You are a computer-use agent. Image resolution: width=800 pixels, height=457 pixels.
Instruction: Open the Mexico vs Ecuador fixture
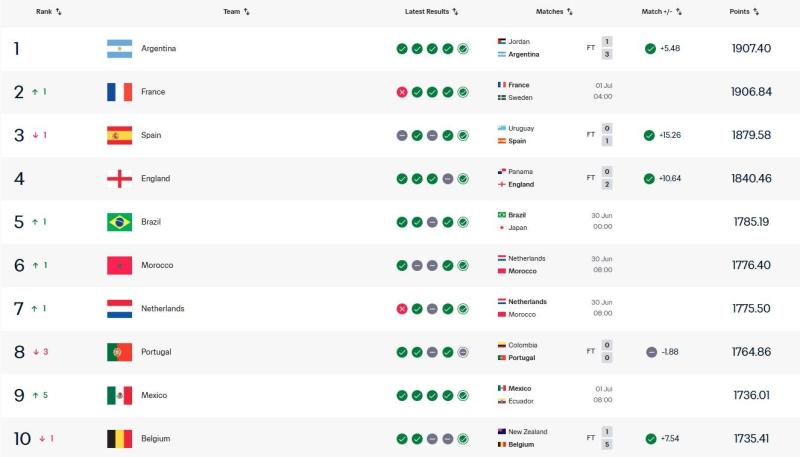coord(555,395)
